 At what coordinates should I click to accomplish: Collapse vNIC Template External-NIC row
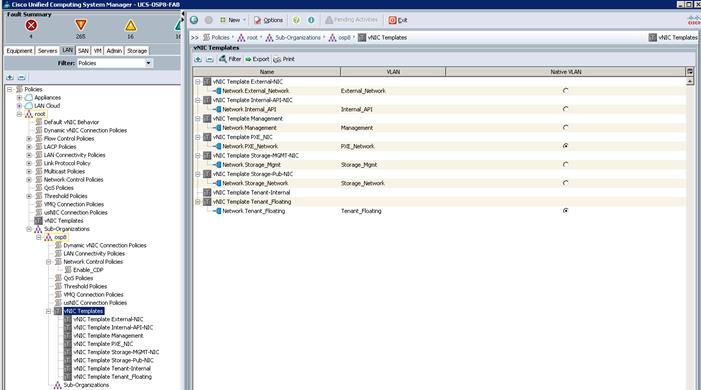pos(198,82)
